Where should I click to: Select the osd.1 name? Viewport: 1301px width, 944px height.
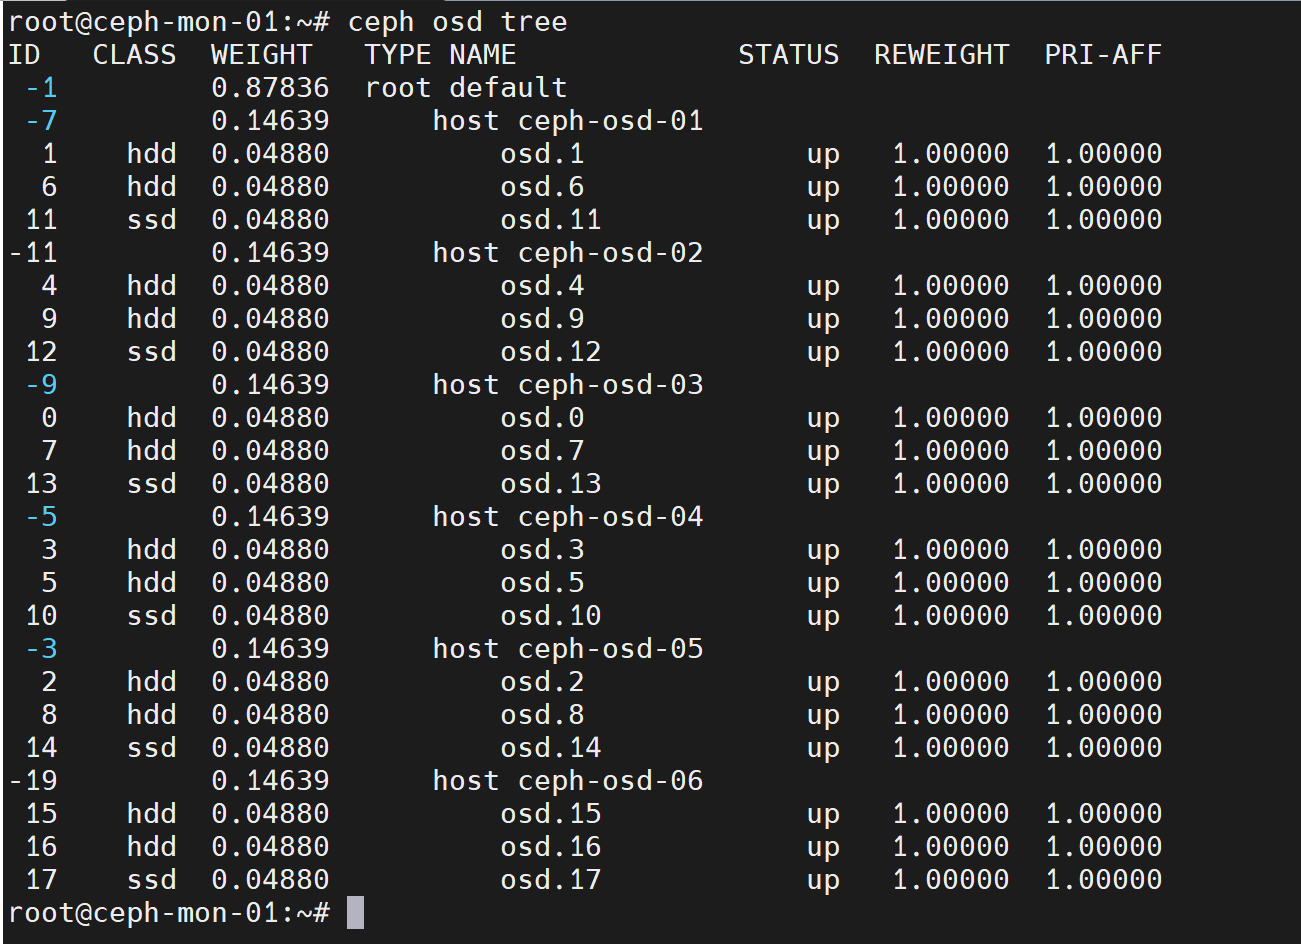click(542, 153)
